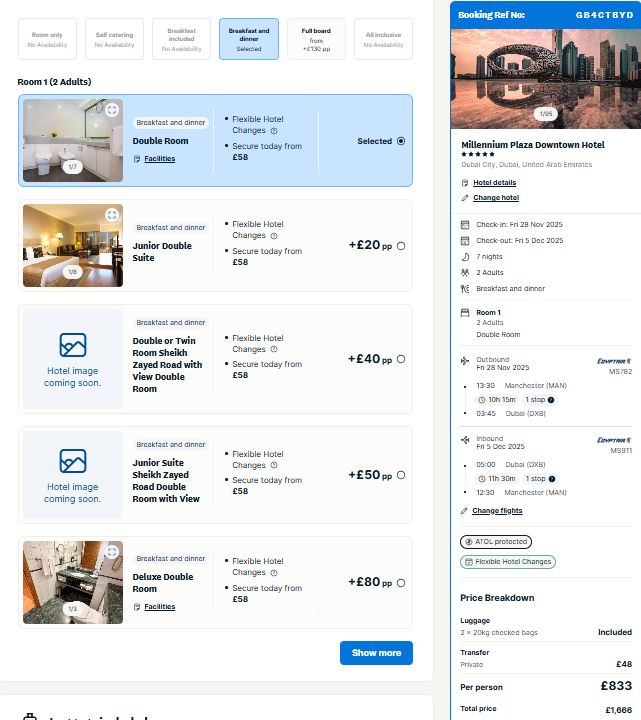
Task: Open info icon for Junior Suite Sheikh Zayed Flexible Changes
Action: [274, 465]
